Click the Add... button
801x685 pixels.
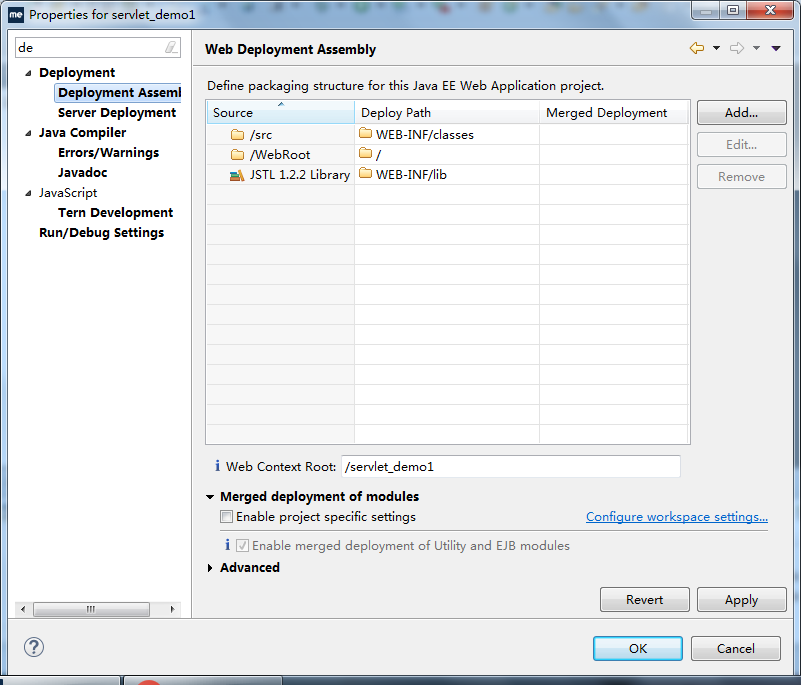click(741, 112)
